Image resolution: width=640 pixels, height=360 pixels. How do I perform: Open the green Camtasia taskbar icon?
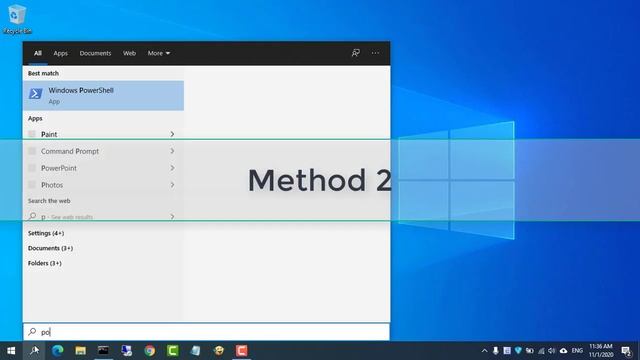tap(173, 351)
